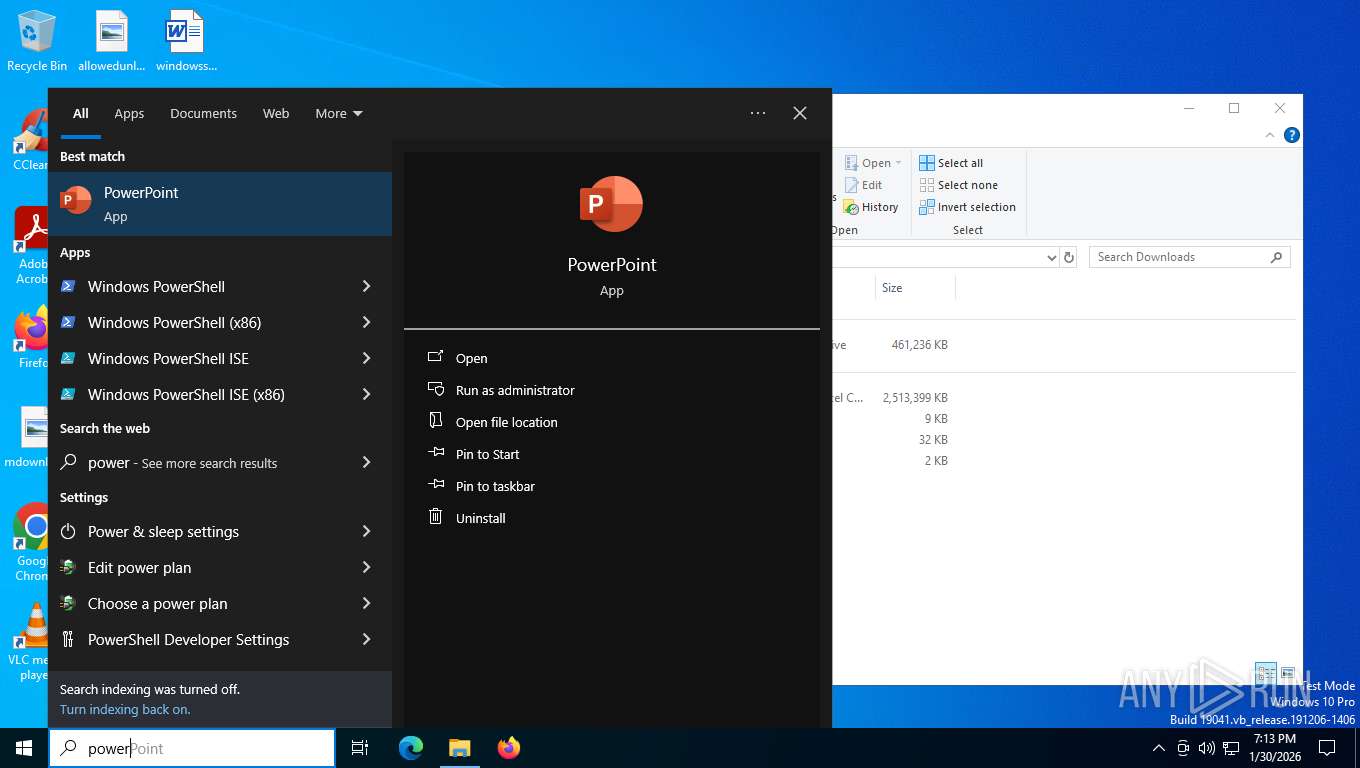Switch to the Web search tab
The height and width of the screenshot is (768, 1360).
[x=276, y=113]
